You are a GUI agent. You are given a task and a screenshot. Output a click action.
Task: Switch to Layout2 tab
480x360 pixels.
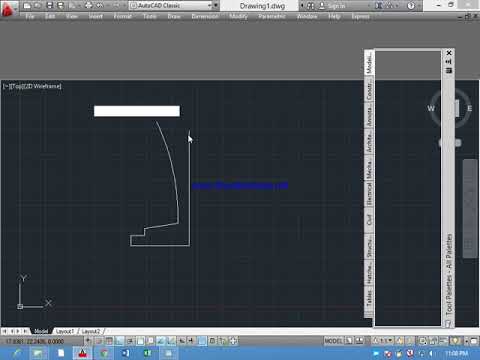[91, 331]
